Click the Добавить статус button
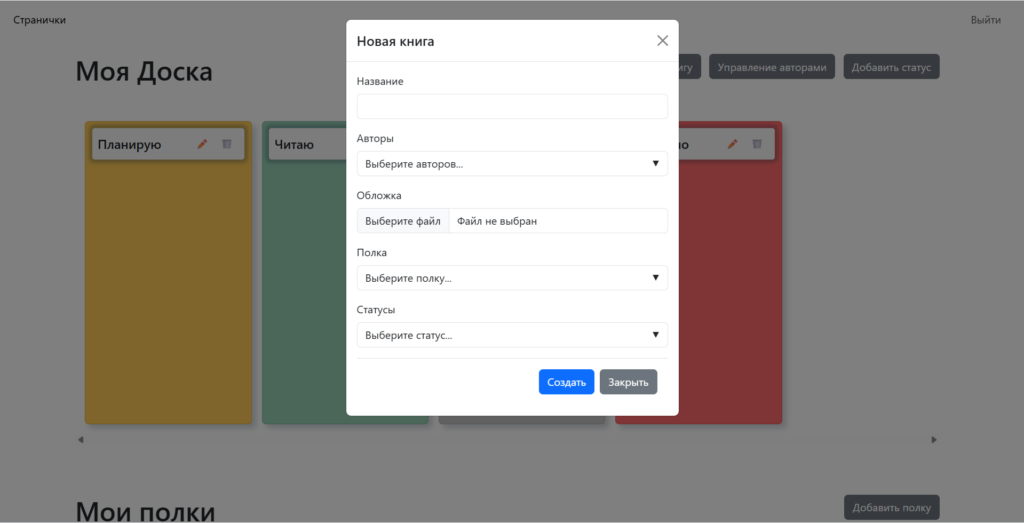1024x523 pixels. 891,67
